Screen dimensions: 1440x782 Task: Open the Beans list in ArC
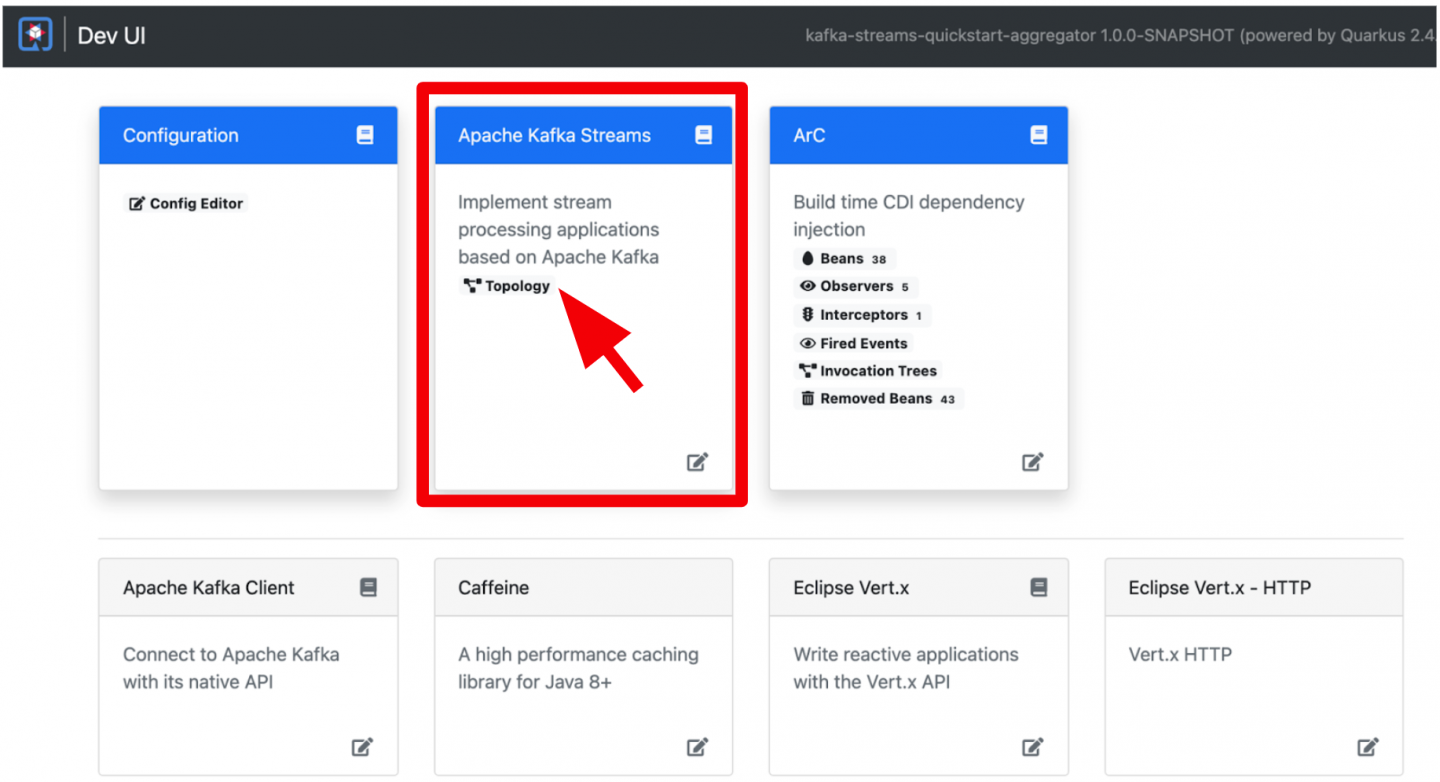(x=844, y=258)
